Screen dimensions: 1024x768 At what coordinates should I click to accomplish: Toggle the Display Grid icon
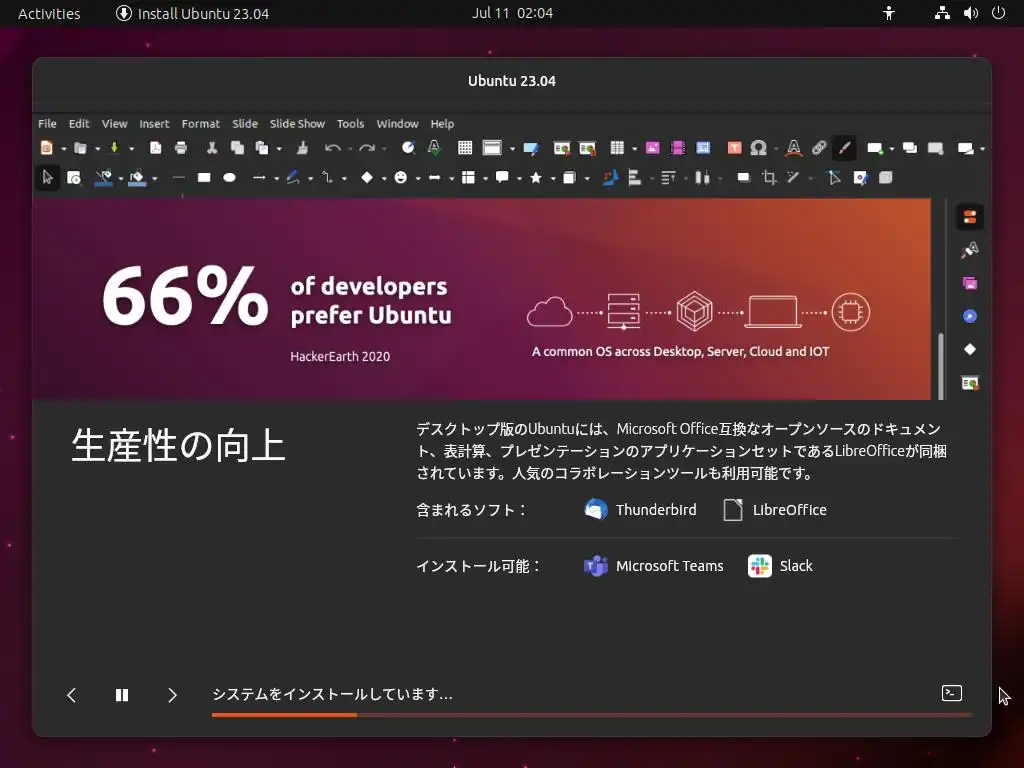click(x=465, y=148)
